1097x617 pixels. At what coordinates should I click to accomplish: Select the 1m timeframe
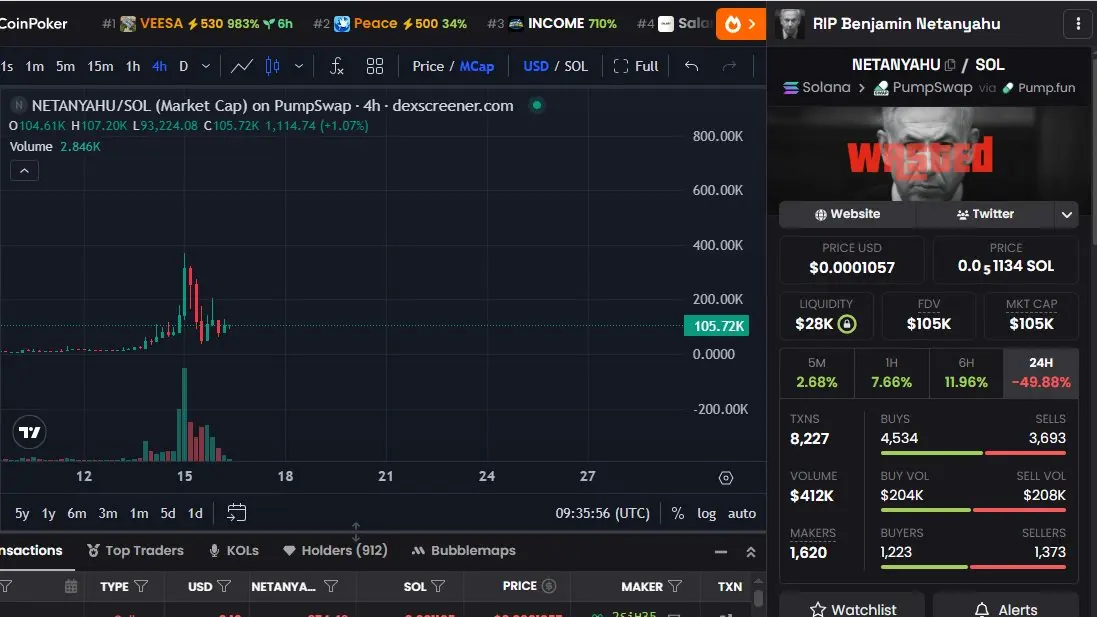pos(34,66)
